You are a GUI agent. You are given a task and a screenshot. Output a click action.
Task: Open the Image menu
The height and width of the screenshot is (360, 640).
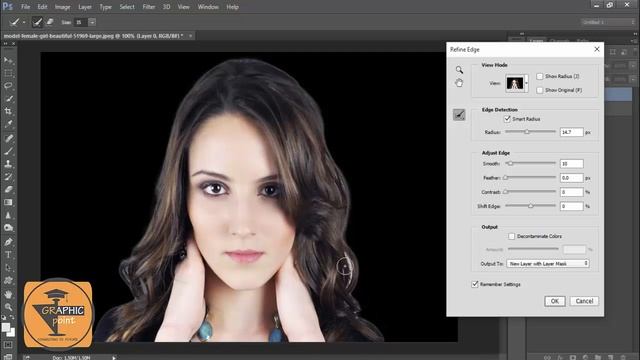click(62, 7)
